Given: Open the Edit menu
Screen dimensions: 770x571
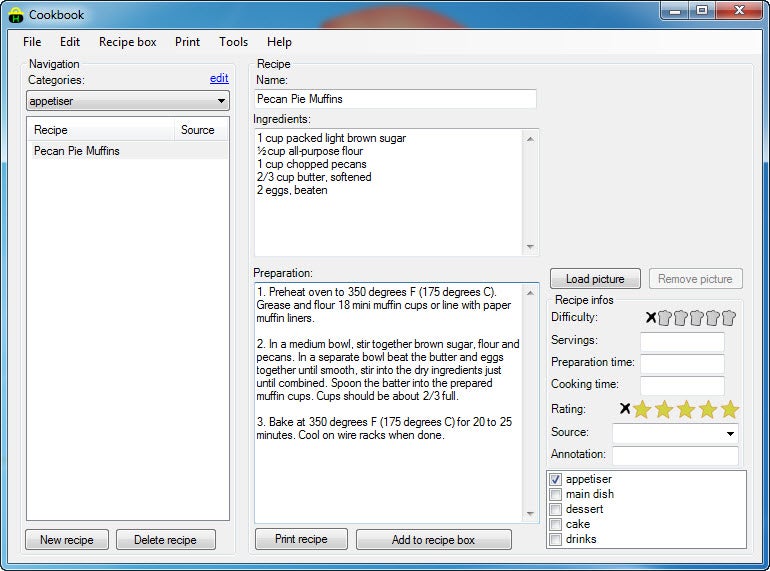Looking at the screenshot, I should click(x=70, y=42).
